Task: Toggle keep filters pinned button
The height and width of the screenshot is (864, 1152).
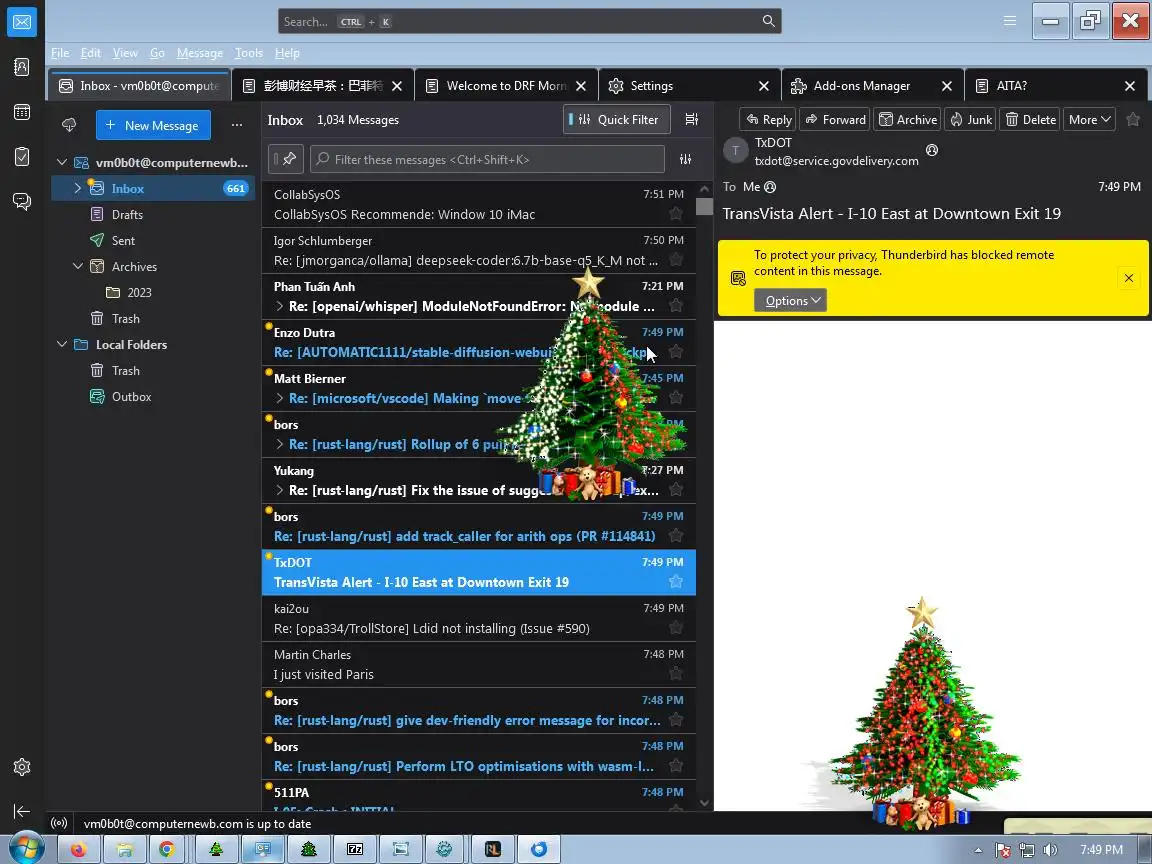Action: pyautogui.click(x=286, y=159)
